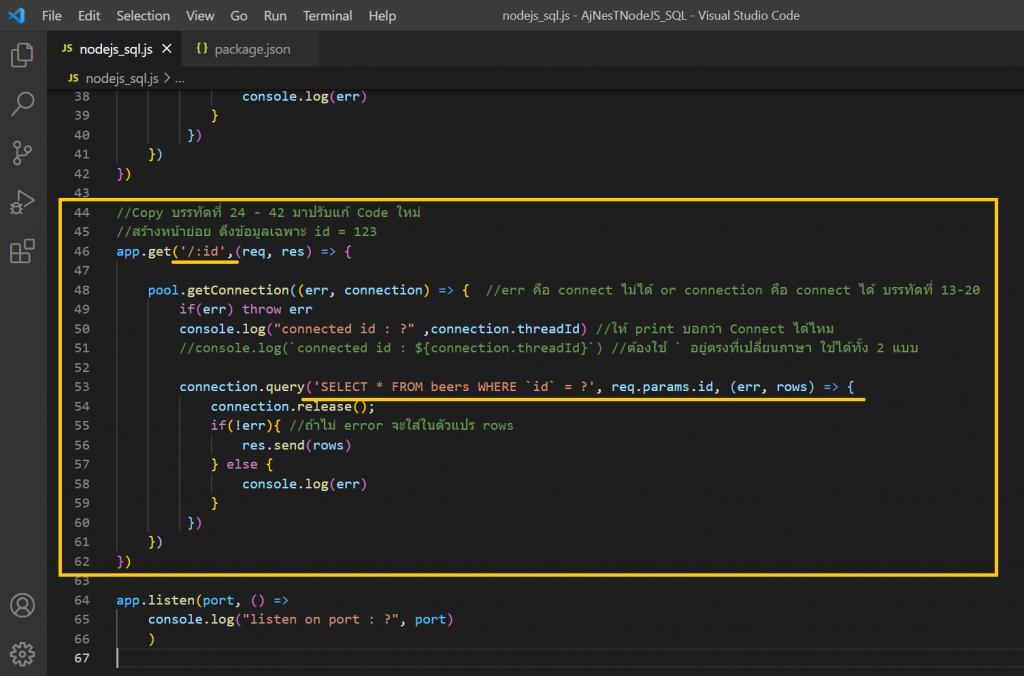Expand the breadcrumb ellipsis after nodejs_sql.js
The image size is (1024, 676).
[x=180, y=78]
